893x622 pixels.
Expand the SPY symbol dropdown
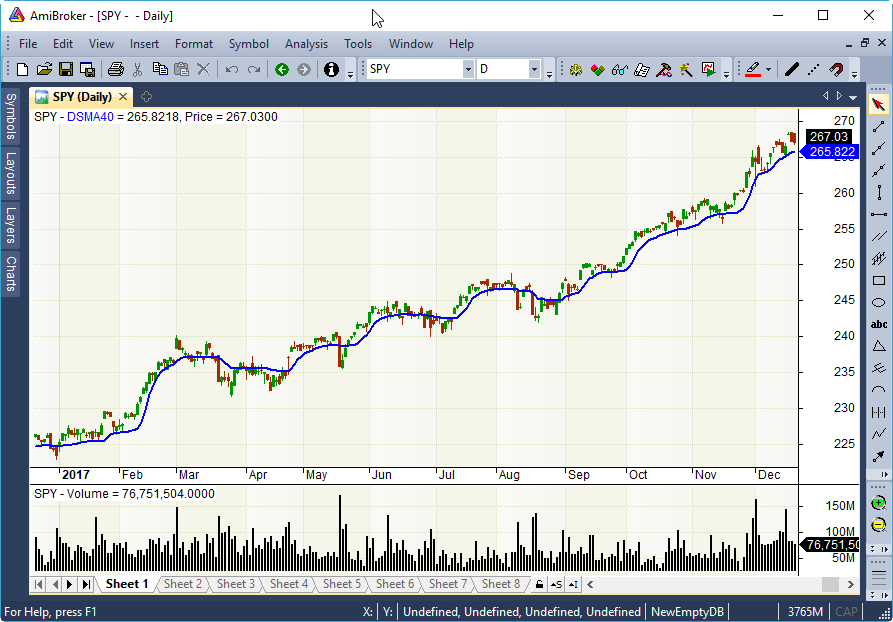(468, 69)
